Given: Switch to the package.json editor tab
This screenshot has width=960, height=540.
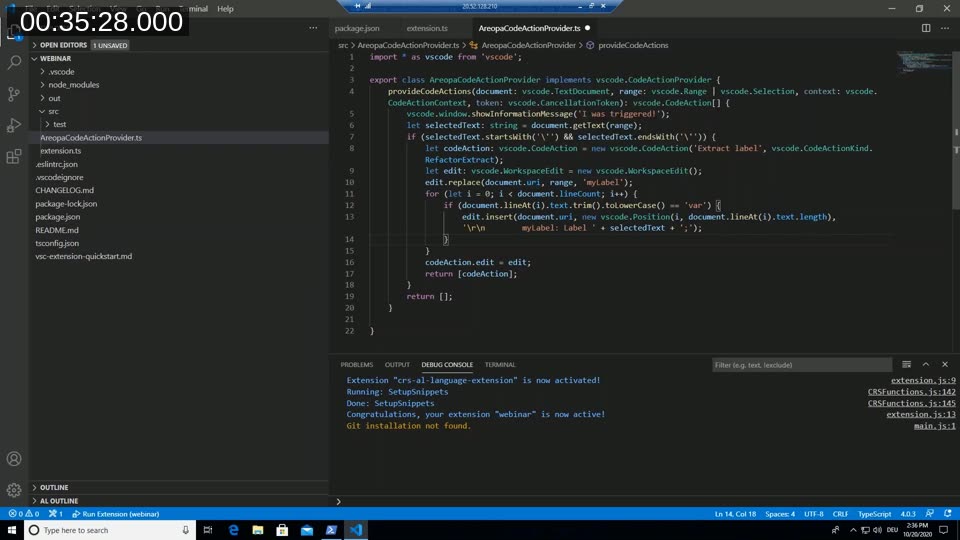Looking at the screenshot, I should point(357,28).
